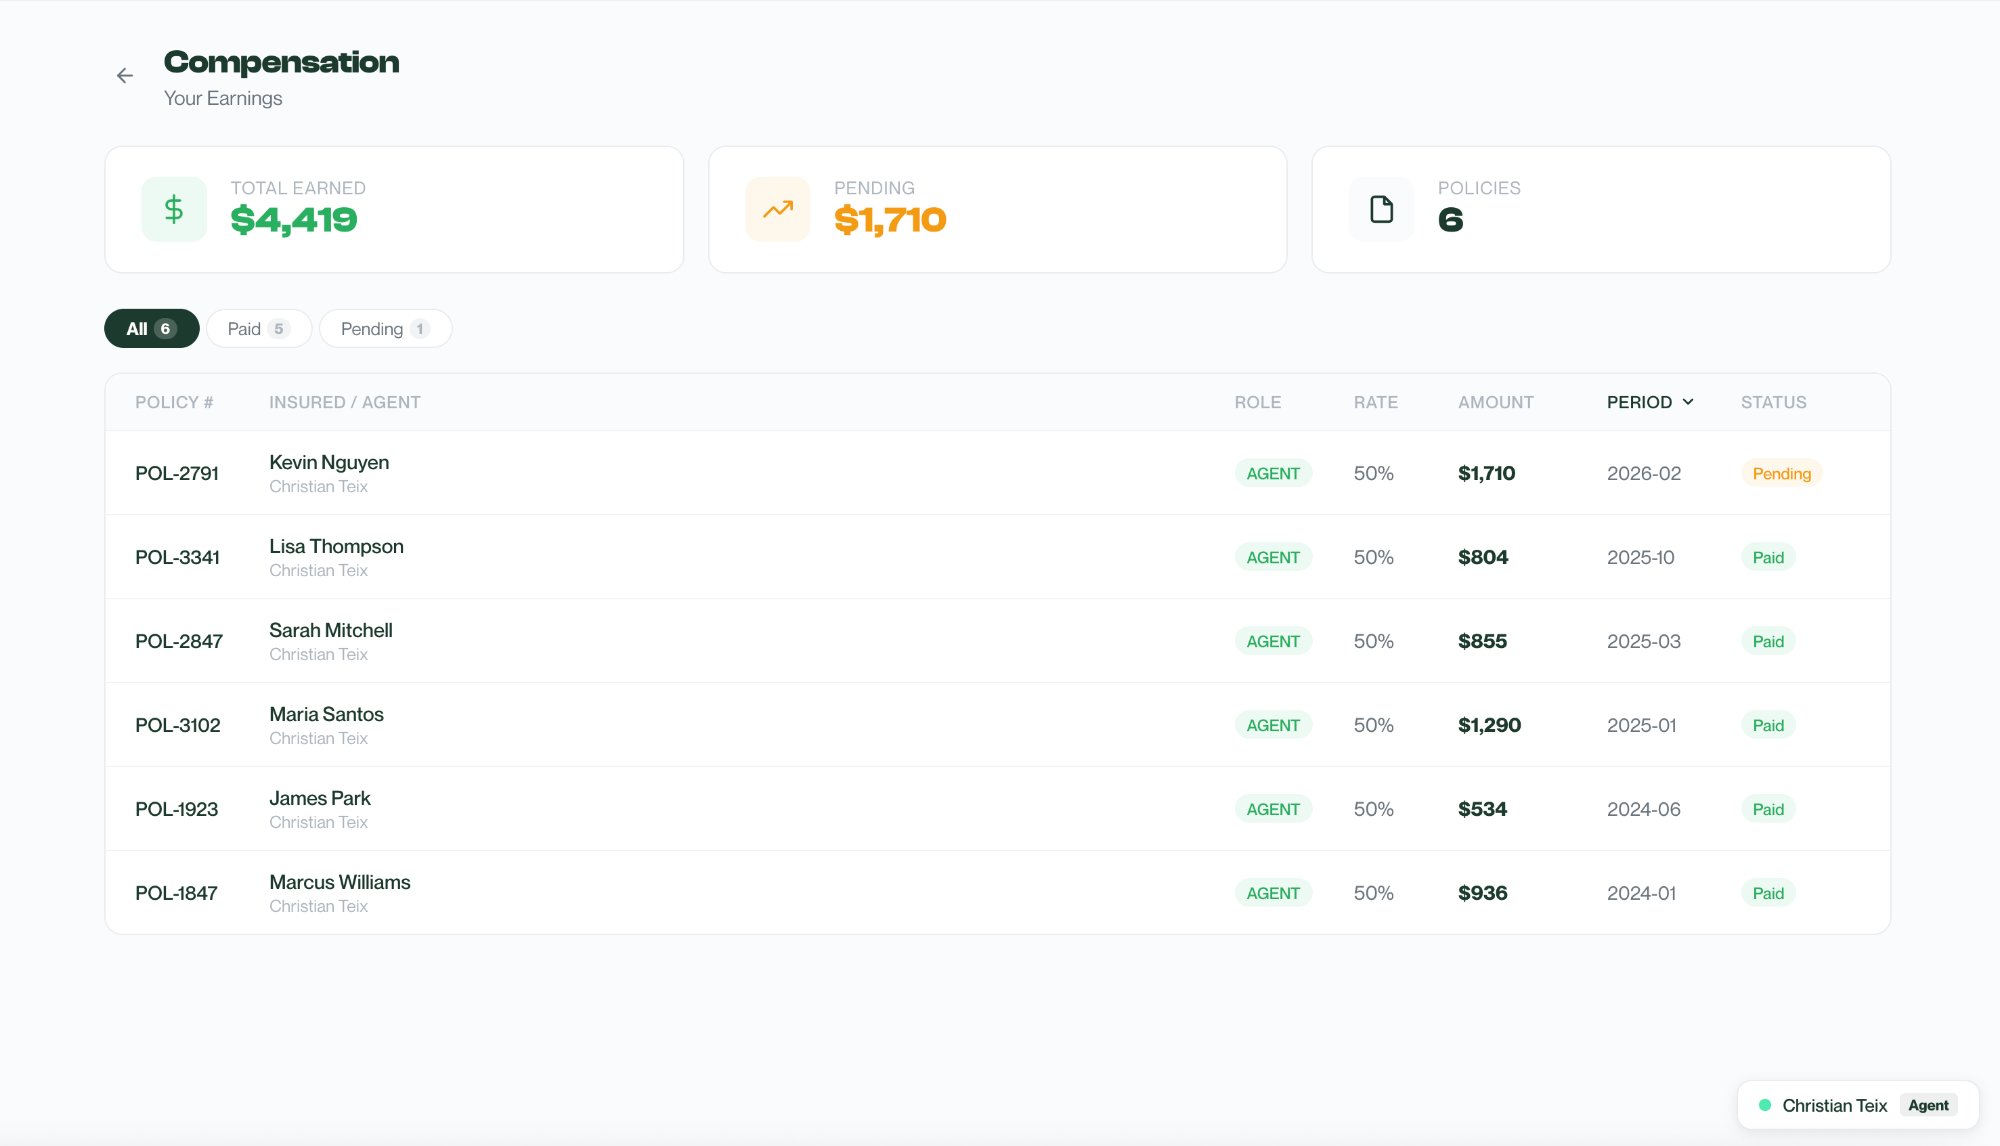
Task: Click the $1,290 amount for Maria Santos
Action: point(1489,725)
